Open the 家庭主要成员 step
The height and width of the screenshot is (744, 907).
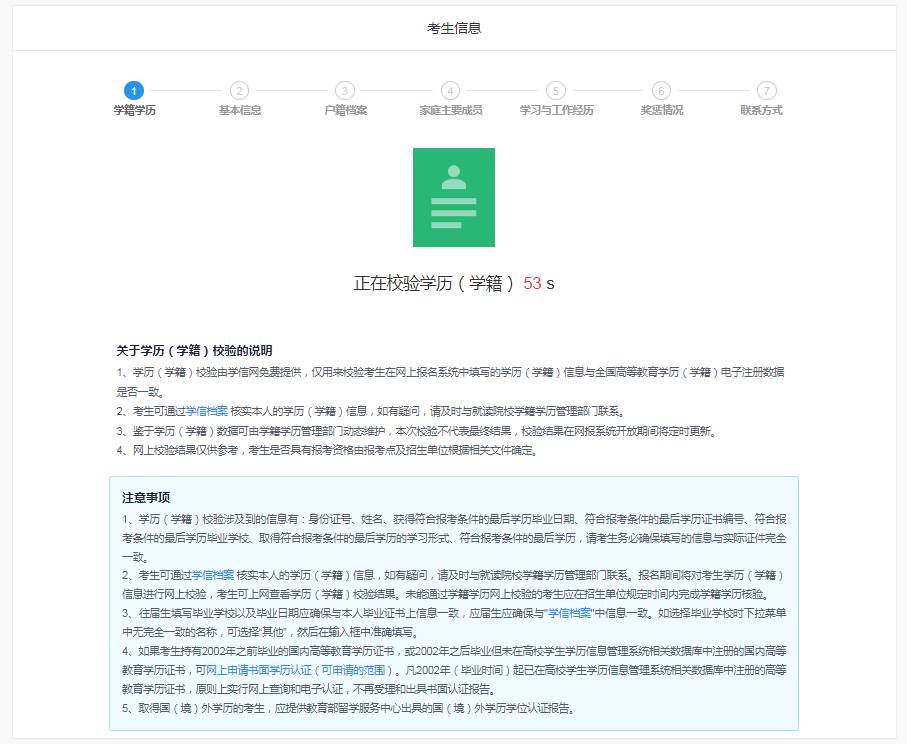(450, 110)
